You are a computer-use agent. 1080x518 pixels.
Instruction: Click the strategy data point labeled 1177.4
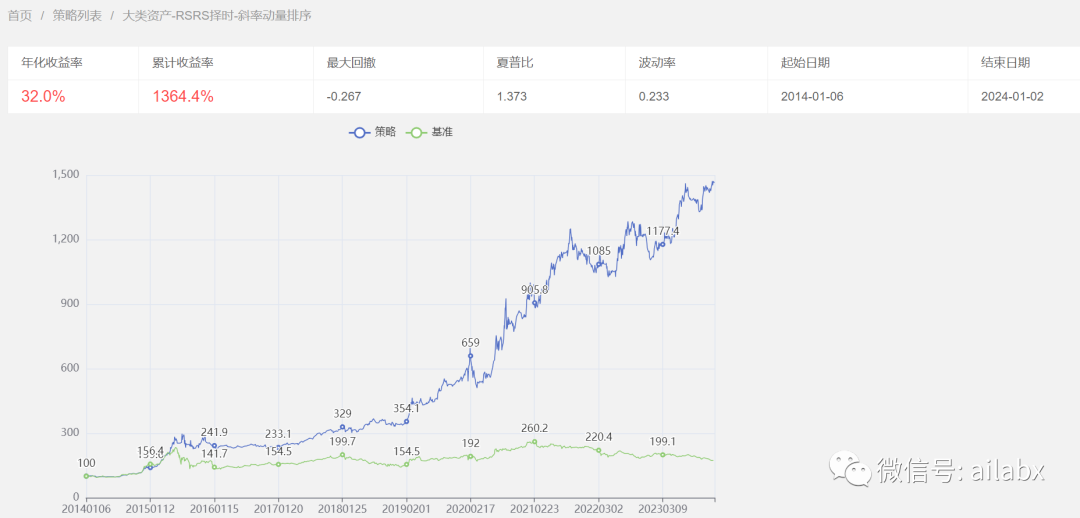tap(663, 244)
